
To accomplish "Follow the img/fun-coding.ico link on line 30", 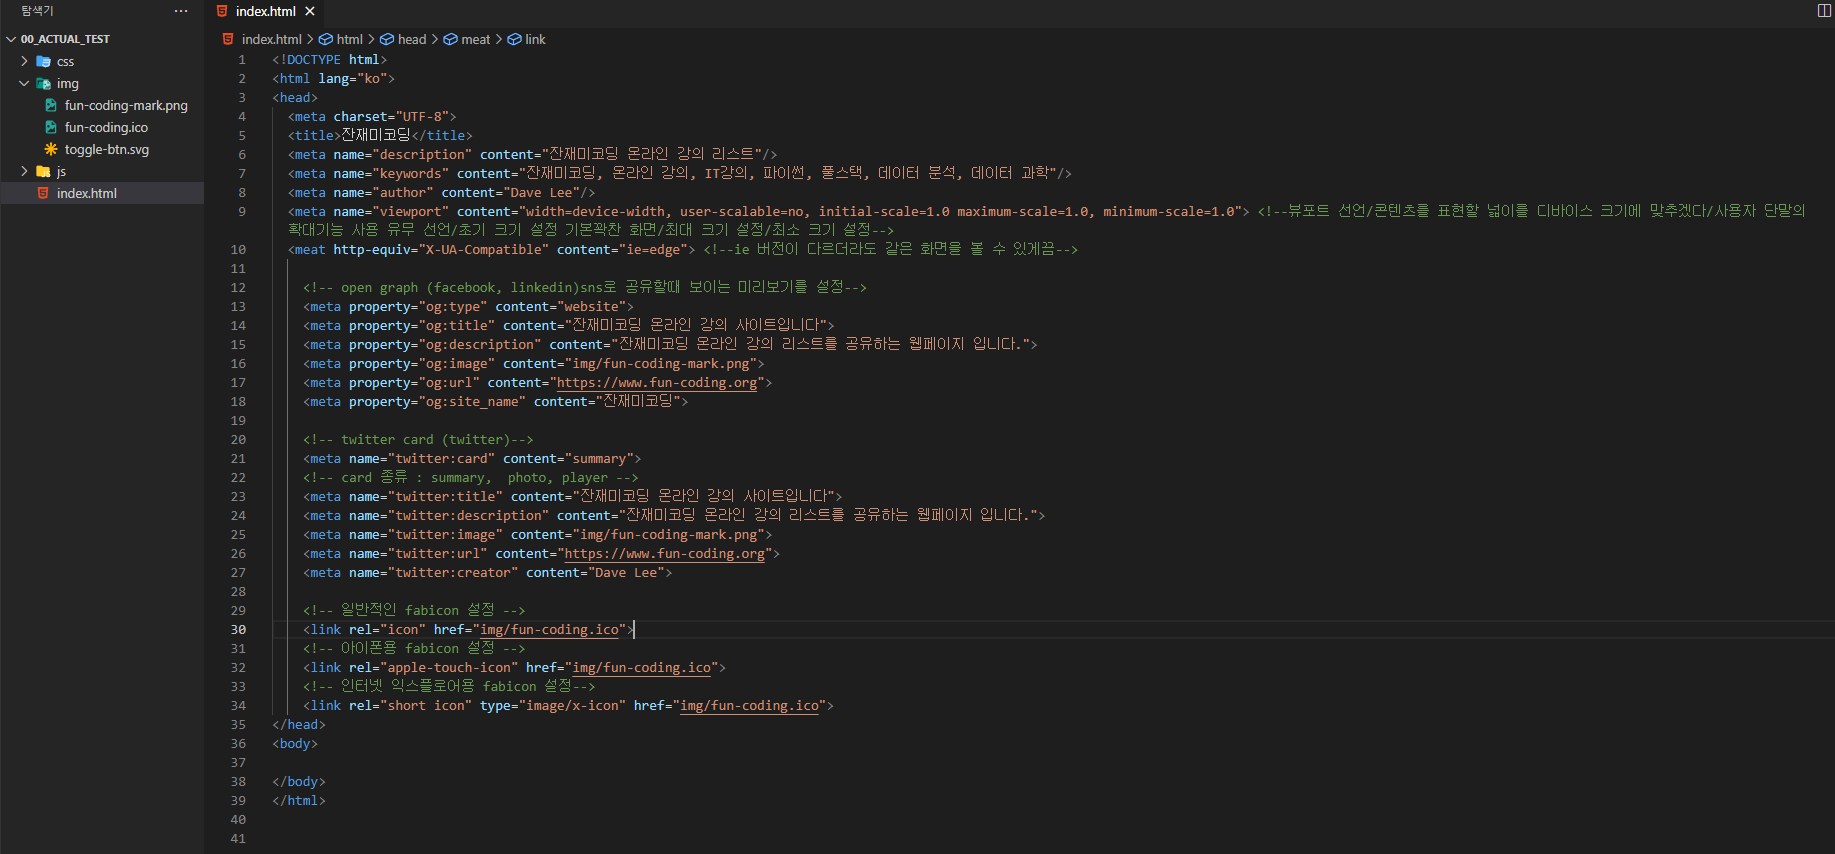I will [x=550, y=630].
